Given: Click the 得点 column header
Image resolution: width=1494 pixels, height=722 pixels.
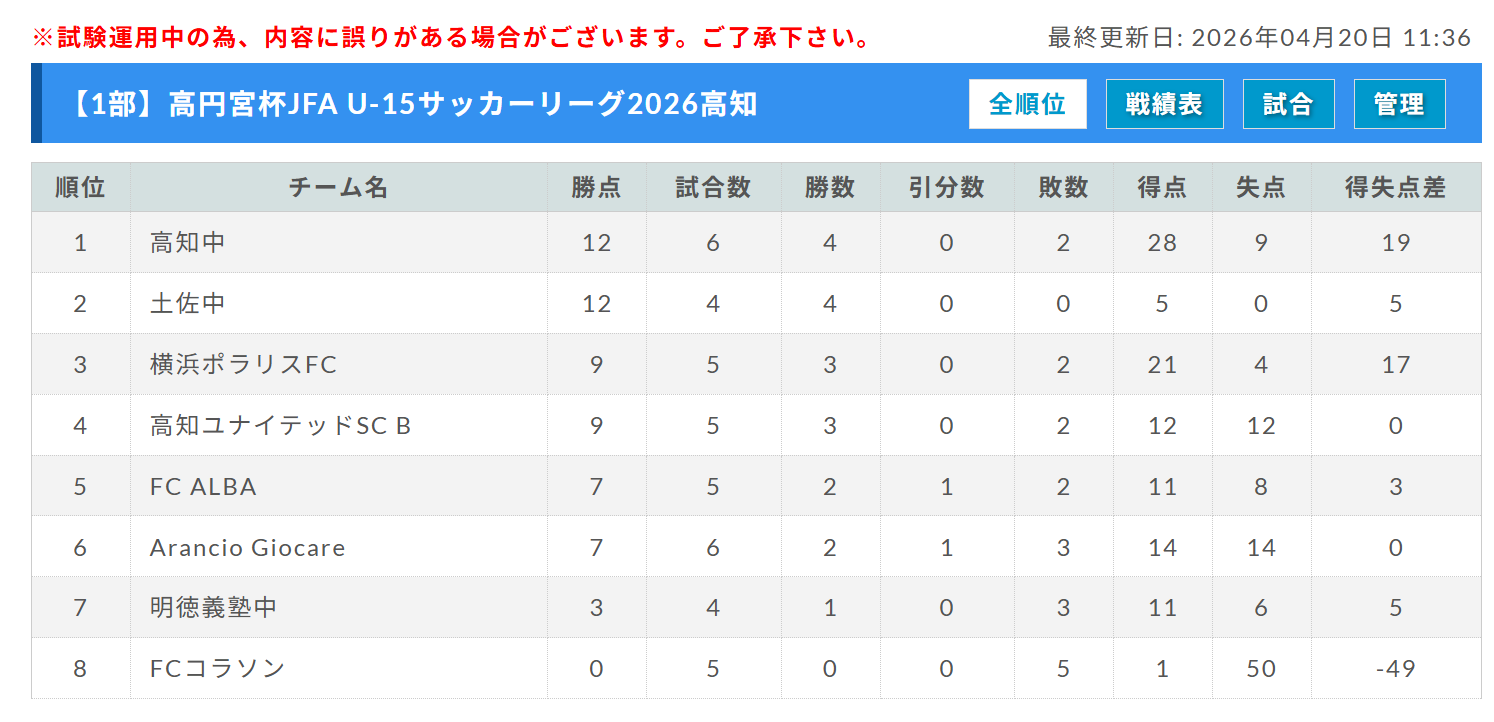Looking at the screenshot, I should pos(1162,187).
